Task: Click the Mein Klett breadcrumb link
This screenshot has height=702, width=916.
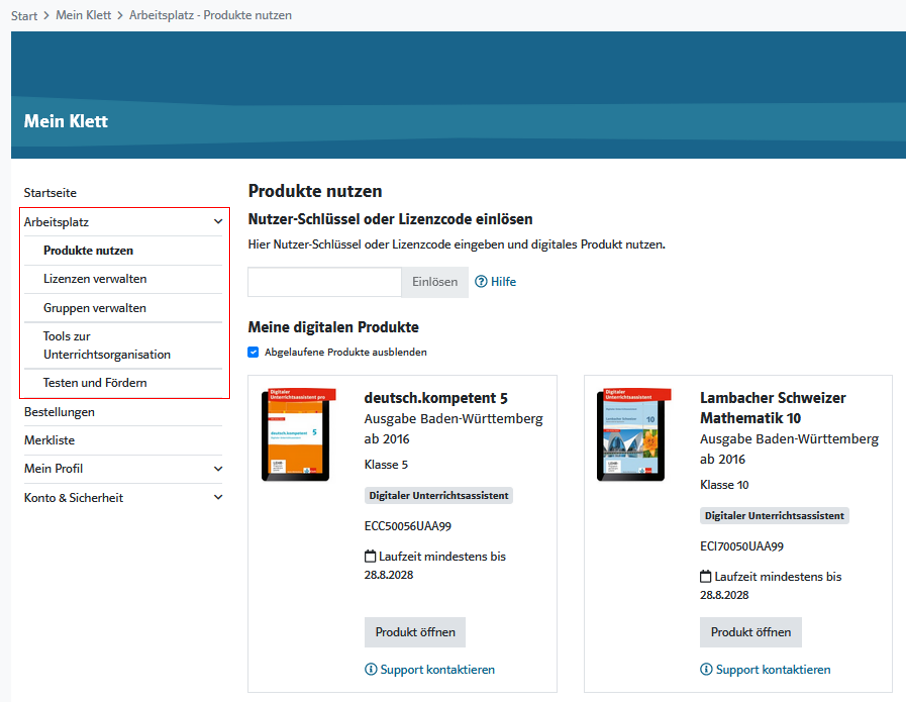Action: [84, 15]
